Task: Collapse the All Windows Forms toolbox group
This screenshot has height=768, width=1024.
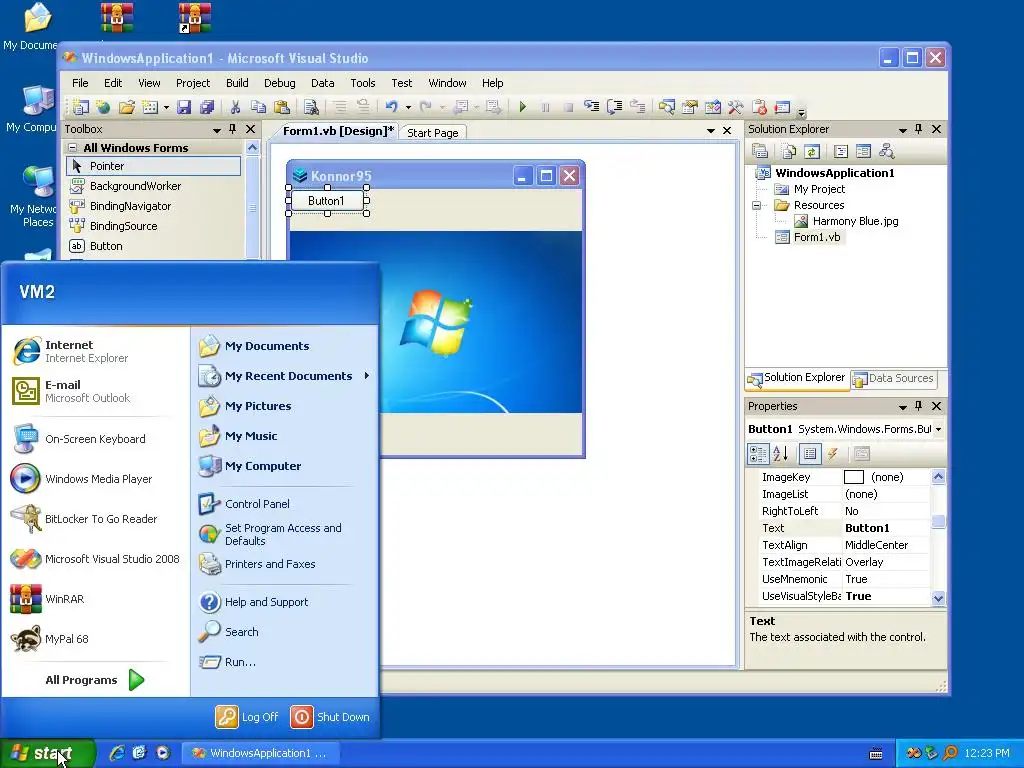Action: point(73,148)
